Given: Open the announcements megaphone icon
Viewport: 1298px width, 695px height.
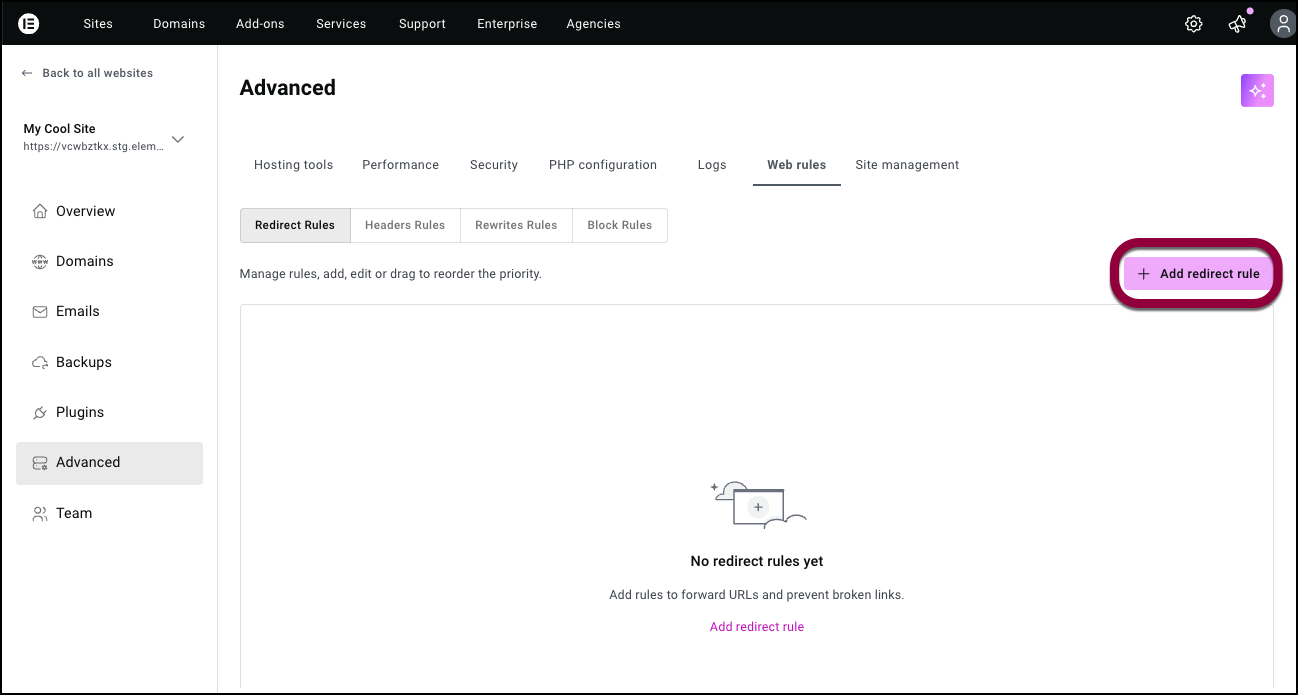Looking at the screenshot, I should click(1237, 24).
